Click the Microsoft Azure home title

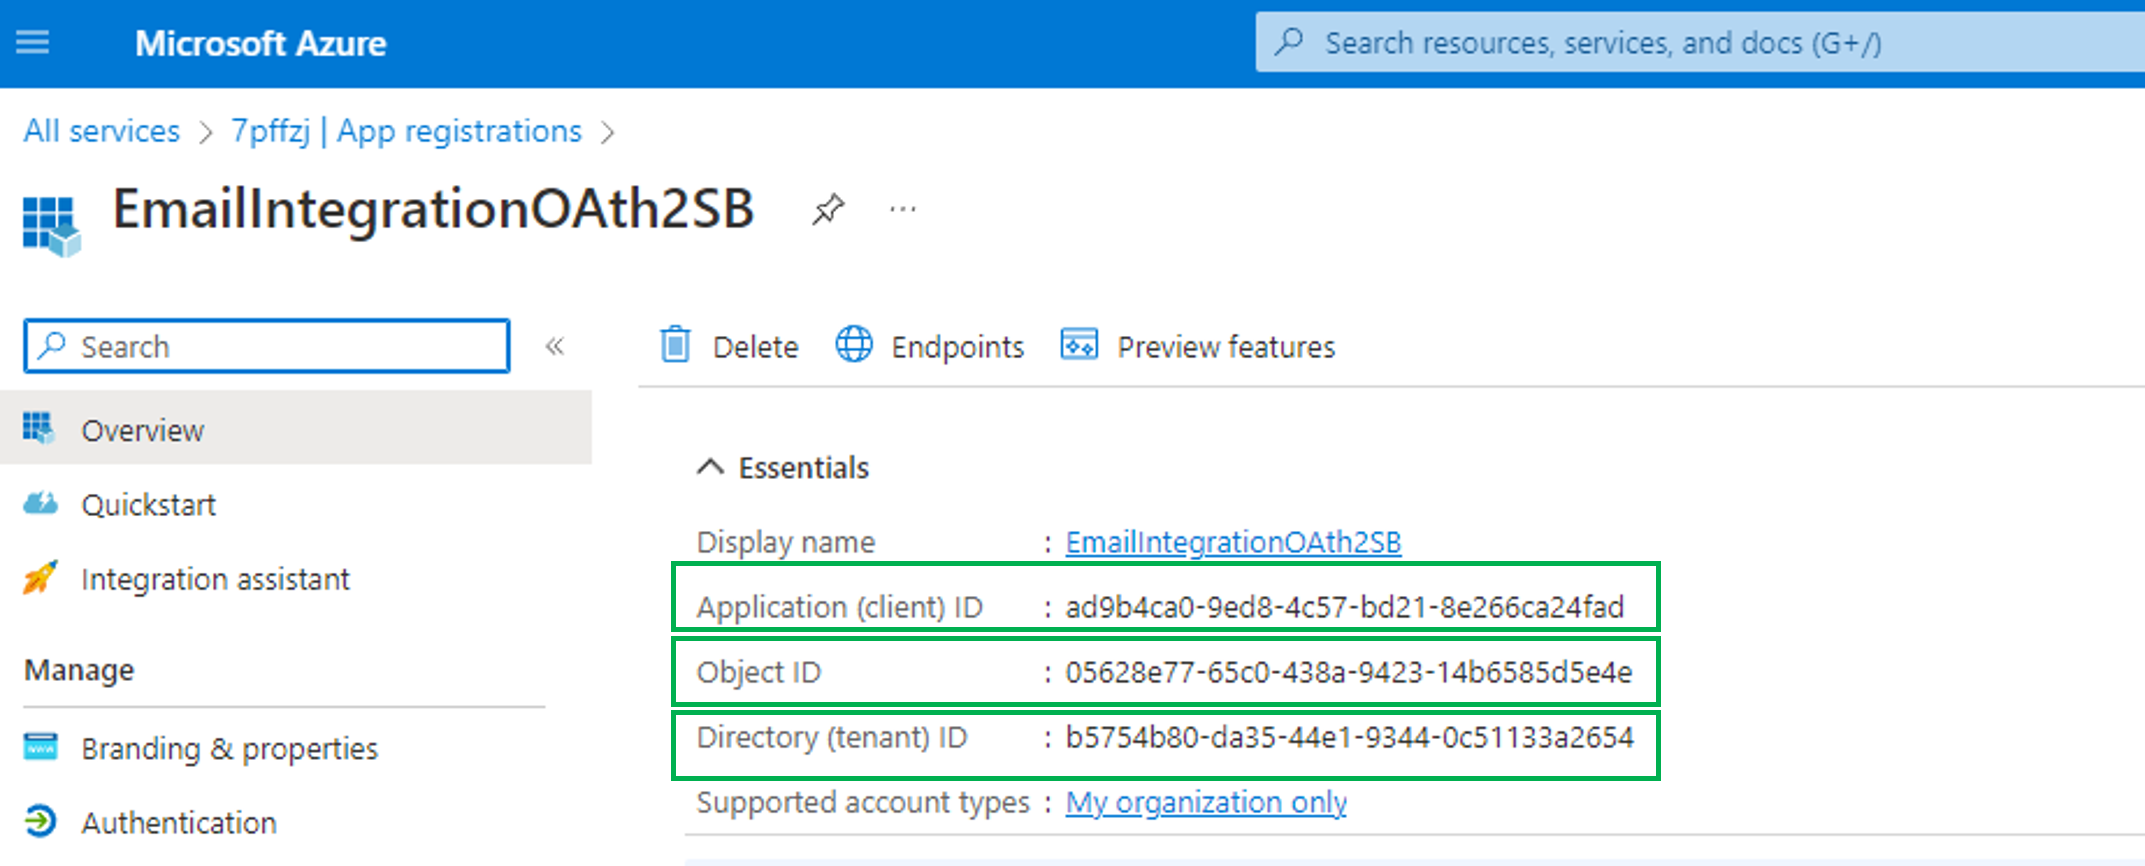pyautogui.click(x=260, y=43)
